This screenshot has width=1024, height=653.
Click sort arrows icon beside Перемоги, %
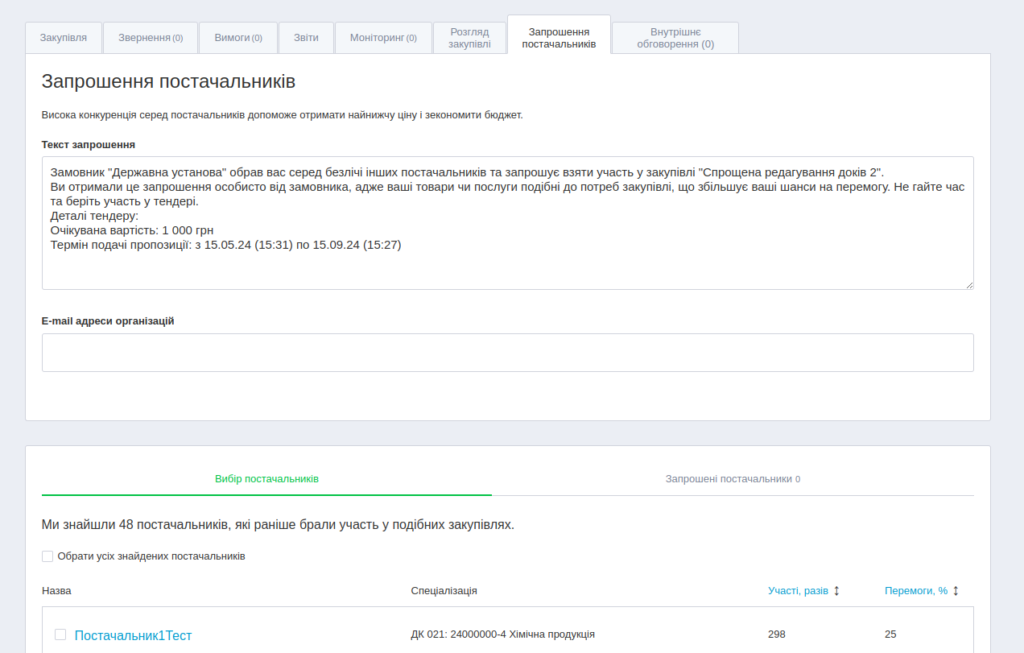pos(955,591)
